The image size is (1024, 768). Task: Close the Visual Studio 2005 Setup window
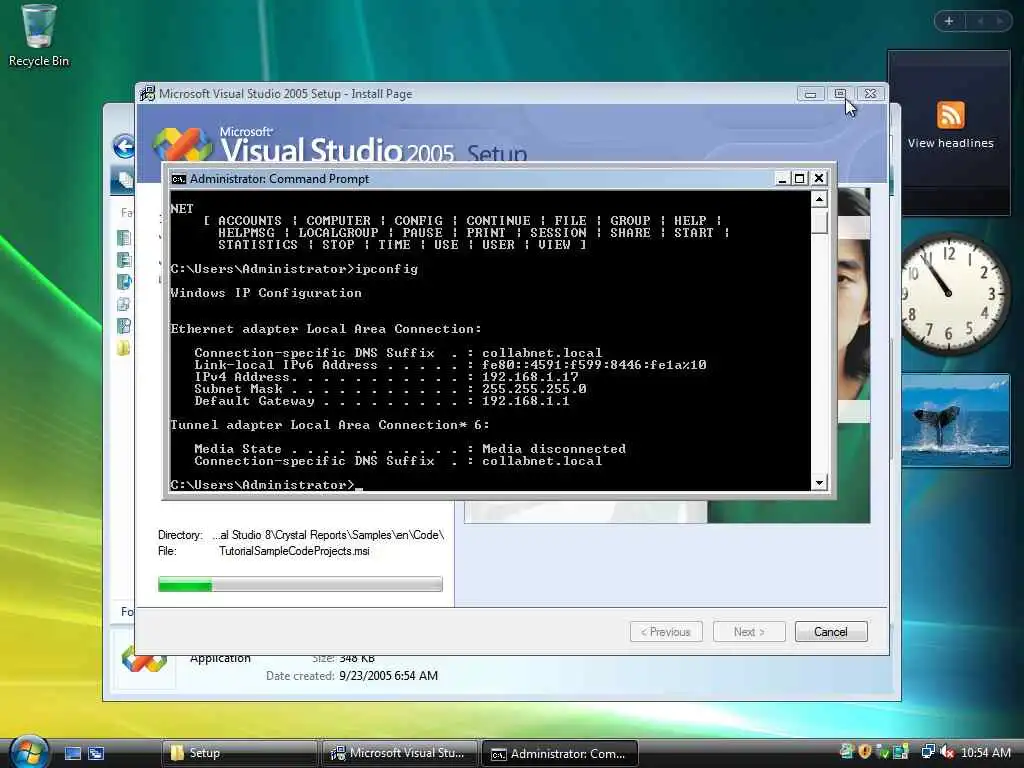(870, 94)
